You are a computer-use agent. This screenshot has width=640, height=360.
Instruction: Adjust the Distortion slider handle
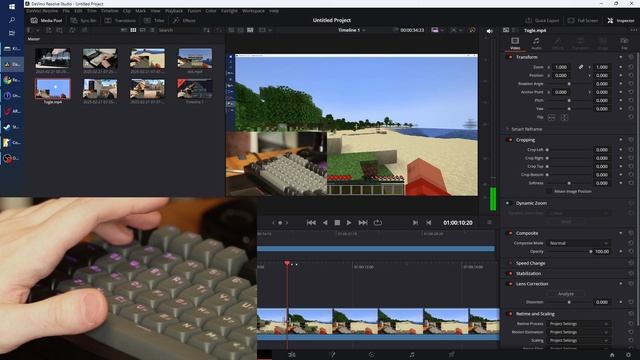pos(569,302)
